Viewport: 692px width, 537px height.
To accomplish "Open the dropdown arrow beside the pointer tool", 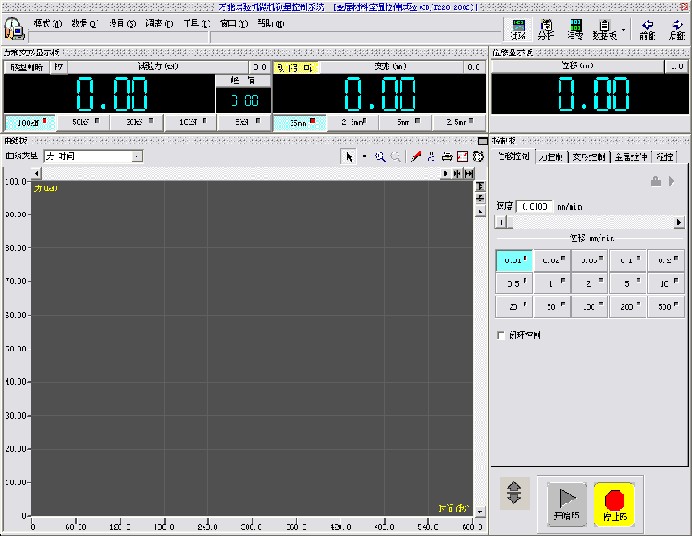I will click(x=364, y=157).
